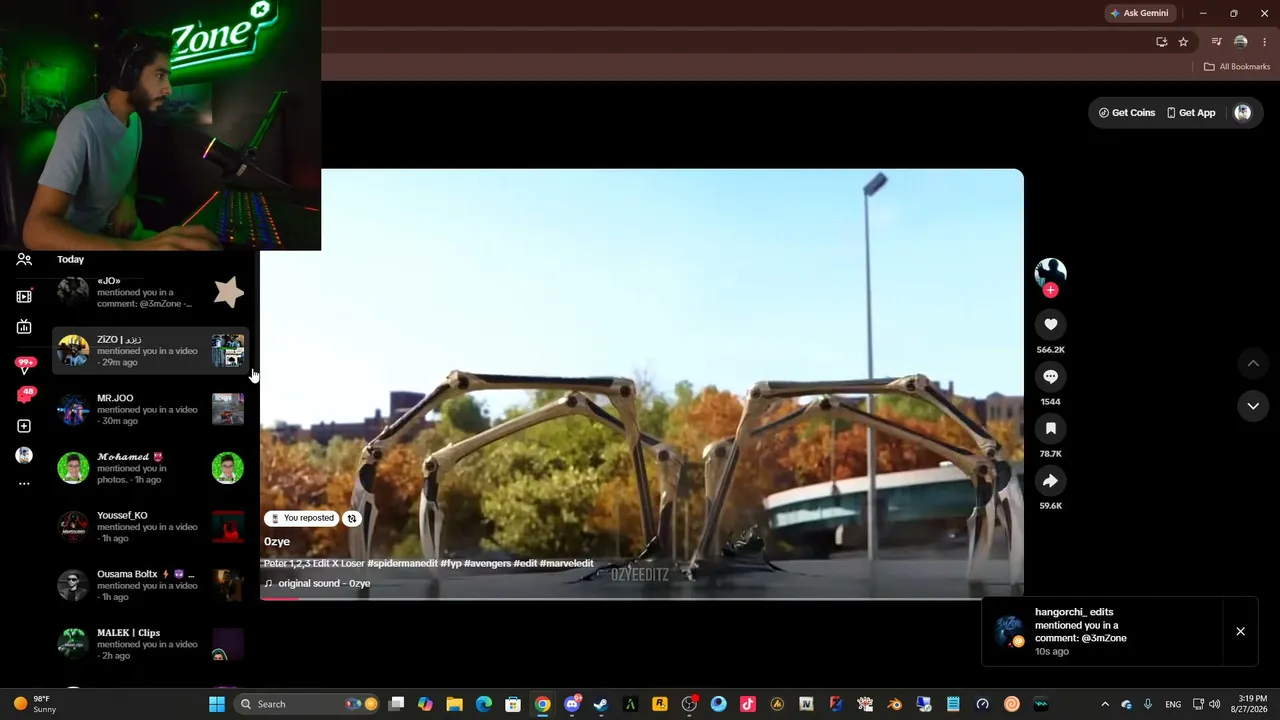Click the install app icon in address bar
1280x720 pixels.
pos(1161,42)
